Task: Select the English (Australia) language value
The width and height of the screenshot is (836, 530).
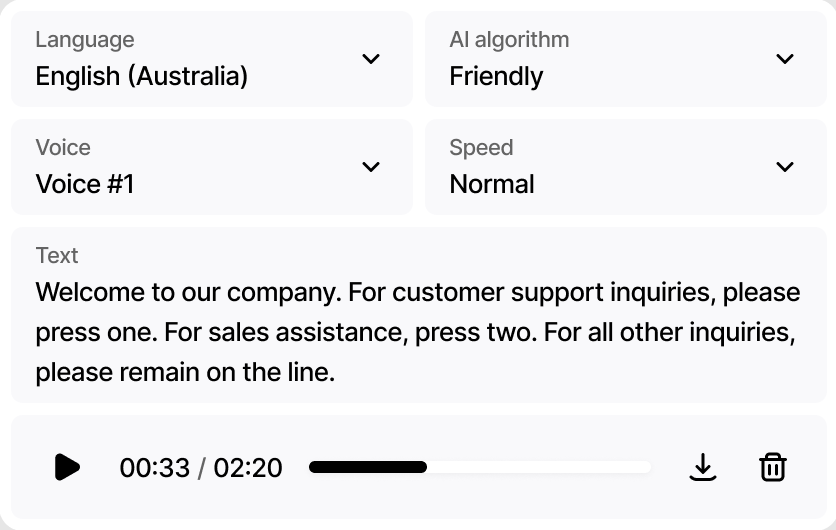Action: [142, 76]
